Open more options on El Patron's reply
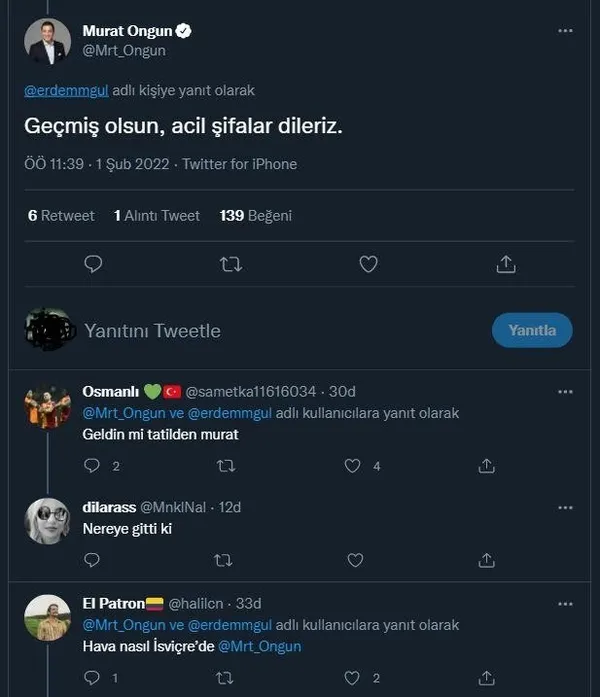600x697 pixels. (565, 604)
